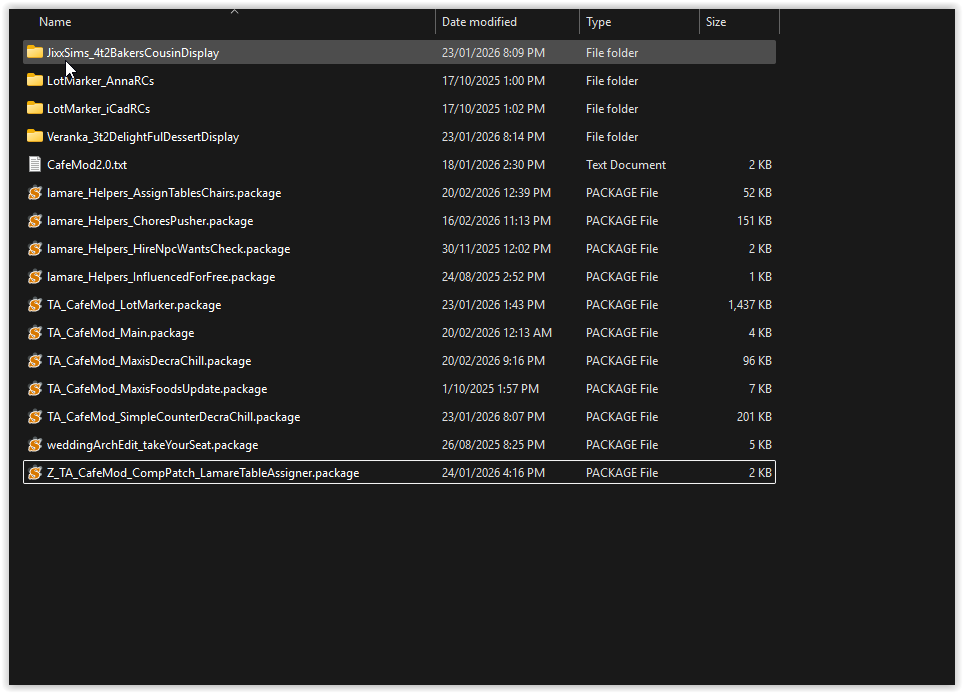This screenshot has height=693, width=963.
Task: Click the LotMarker_AnnaRCs folder icon
Action: point(34,81)
